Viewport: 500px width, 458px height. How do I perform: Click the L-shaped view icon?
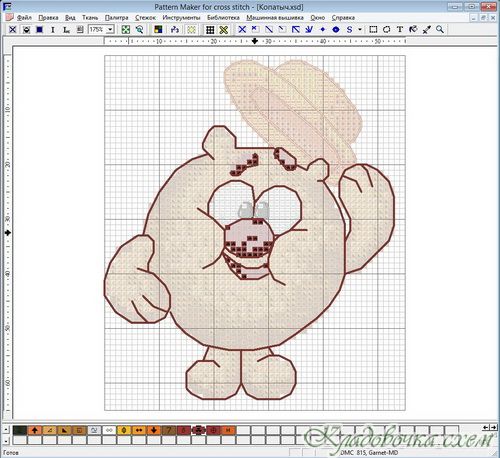click(x=66, y=30)
